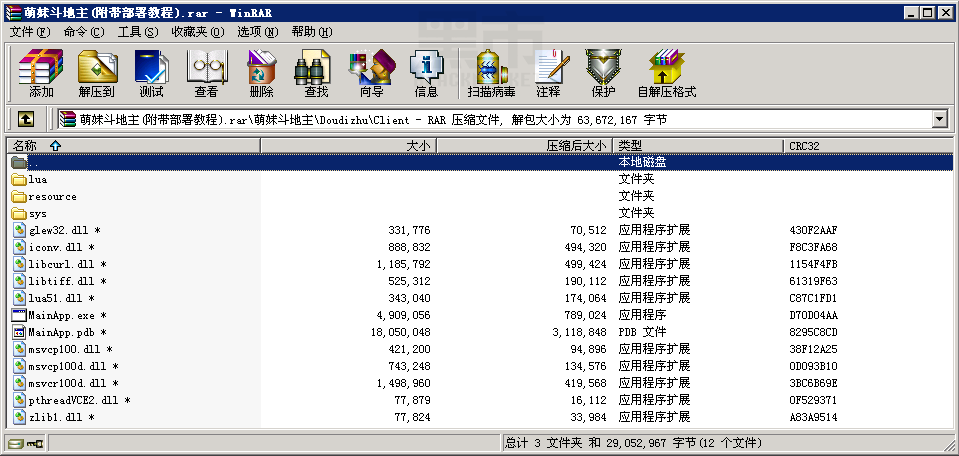Select the libcurl.dll file name
Screen dimensions: 959x456
tap(67, 265)
